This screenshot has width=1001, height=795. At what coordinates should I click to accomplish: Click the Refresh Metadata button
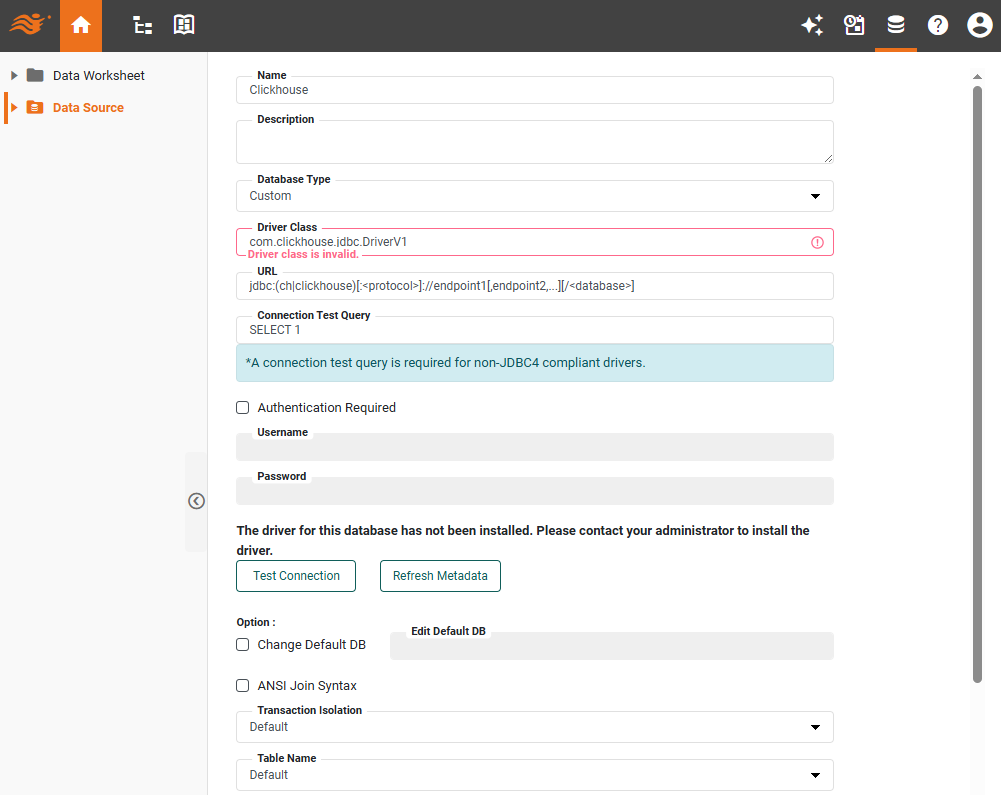[440, 576]
